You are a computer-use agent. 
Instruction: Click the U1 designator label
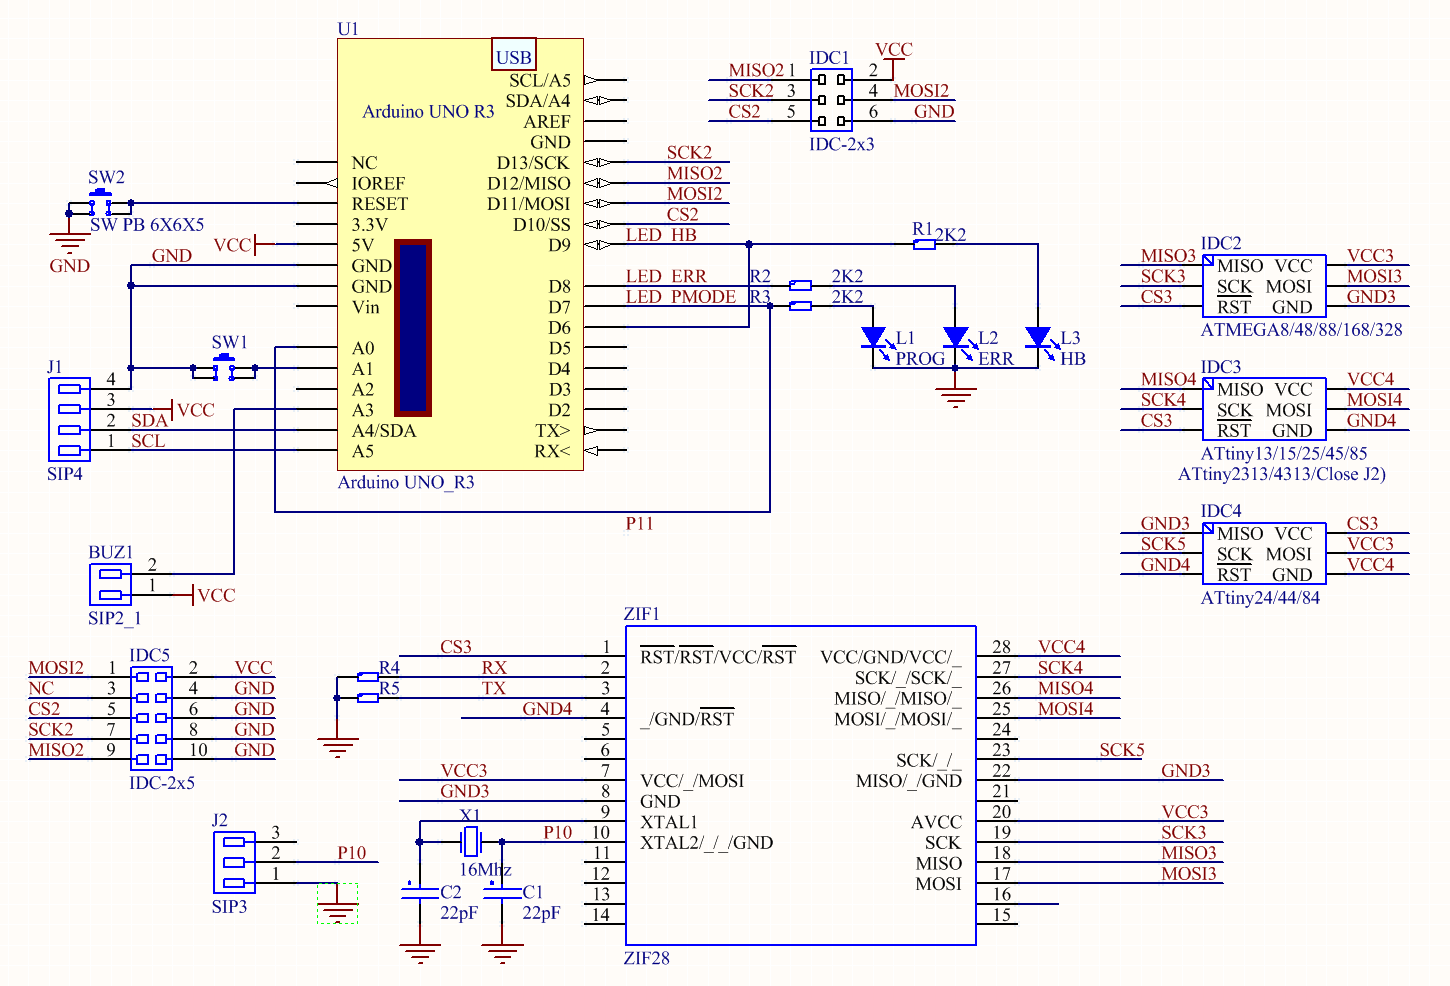(x=348, y=29)
